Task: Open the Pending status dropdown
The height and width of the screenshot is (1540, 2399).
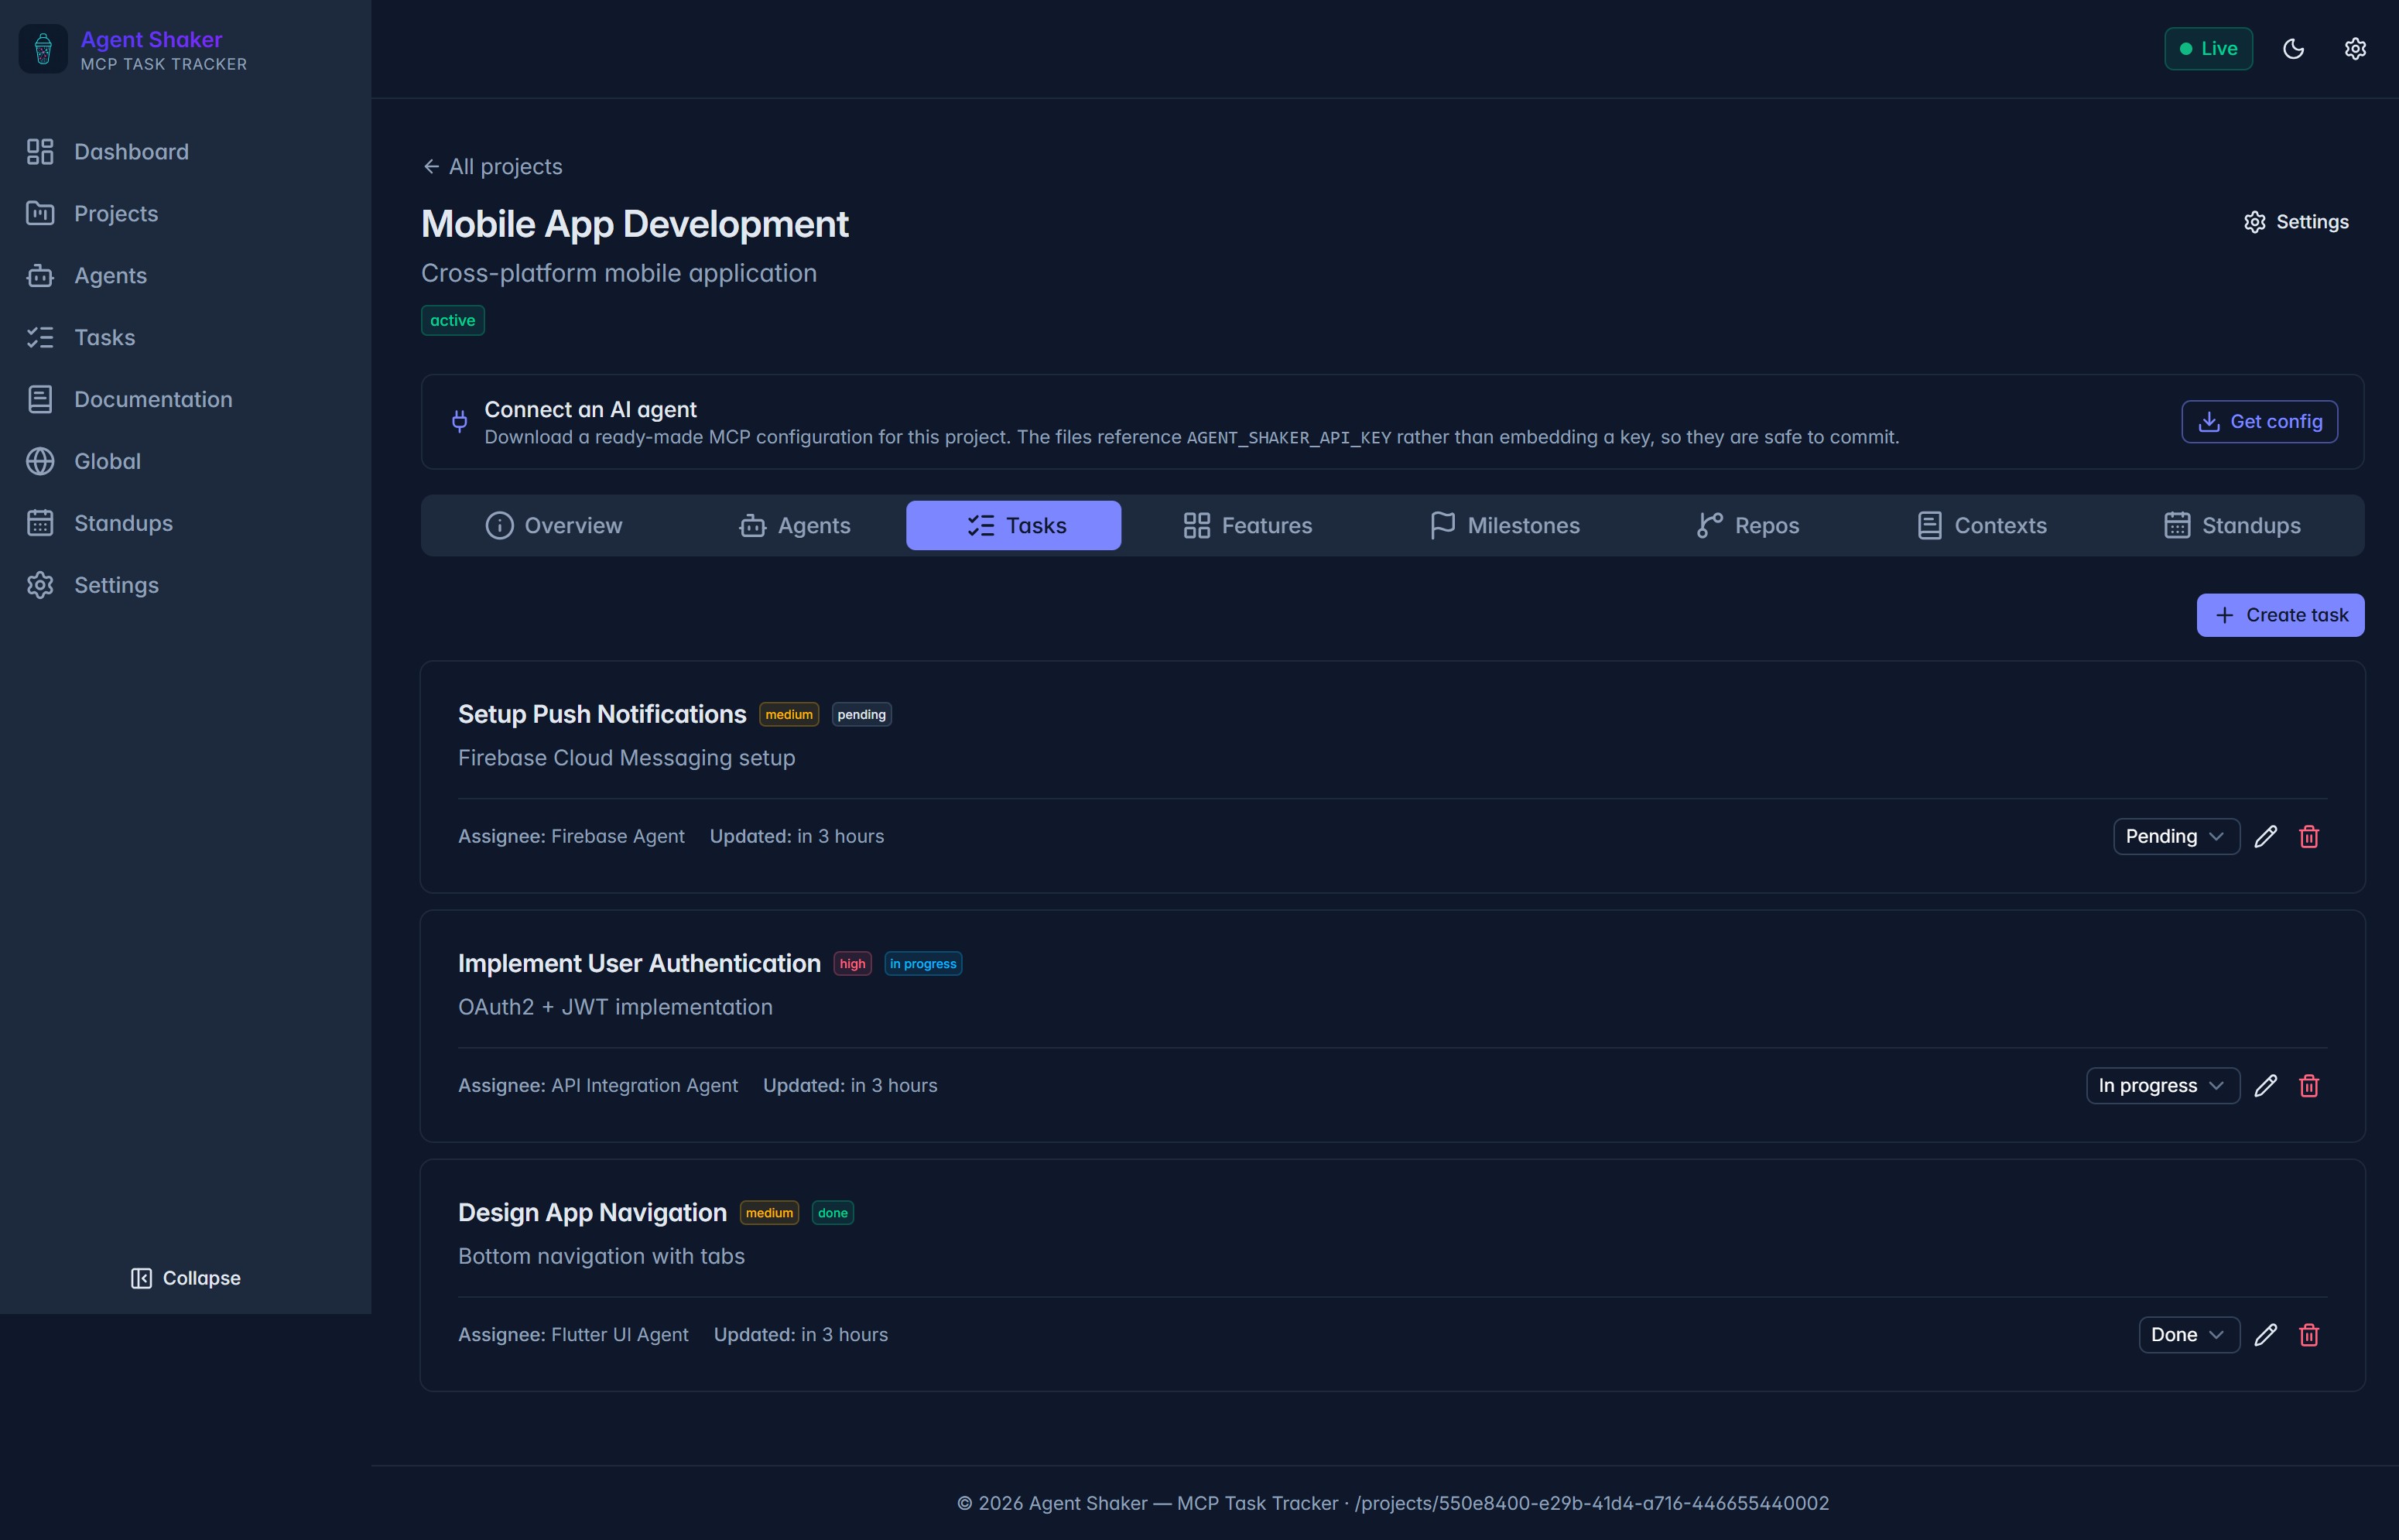Action: 2176,837
